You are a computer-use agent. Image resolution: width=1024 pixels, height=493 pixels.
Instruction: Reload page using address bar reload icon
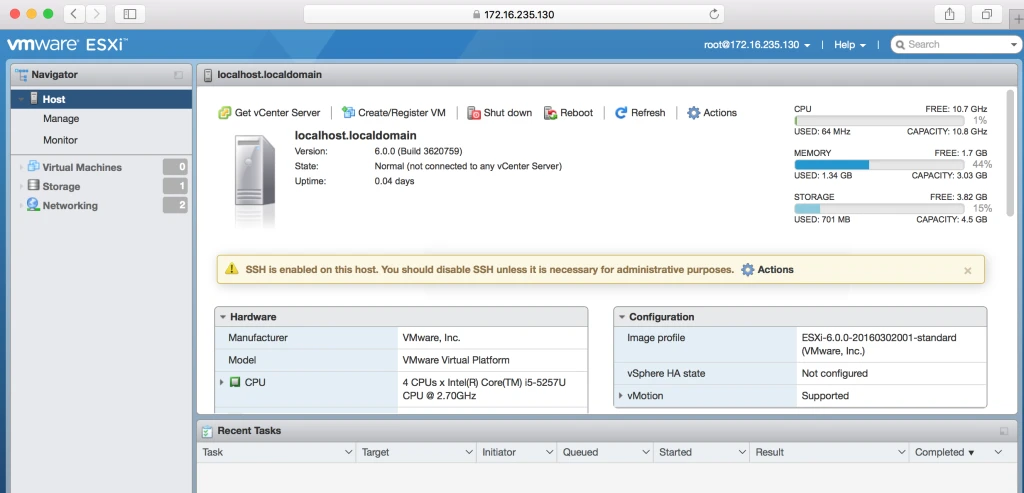point(714,14)
